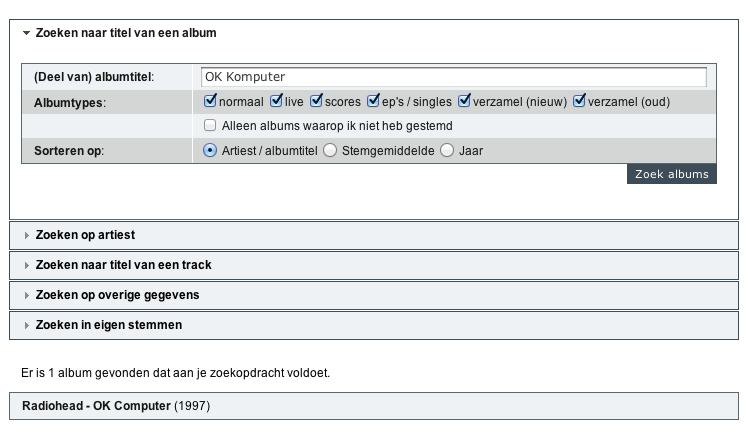Uncheck the 'verzamel (nieuw)' checkbox
The image size is (745, 435).
(465, 101)
